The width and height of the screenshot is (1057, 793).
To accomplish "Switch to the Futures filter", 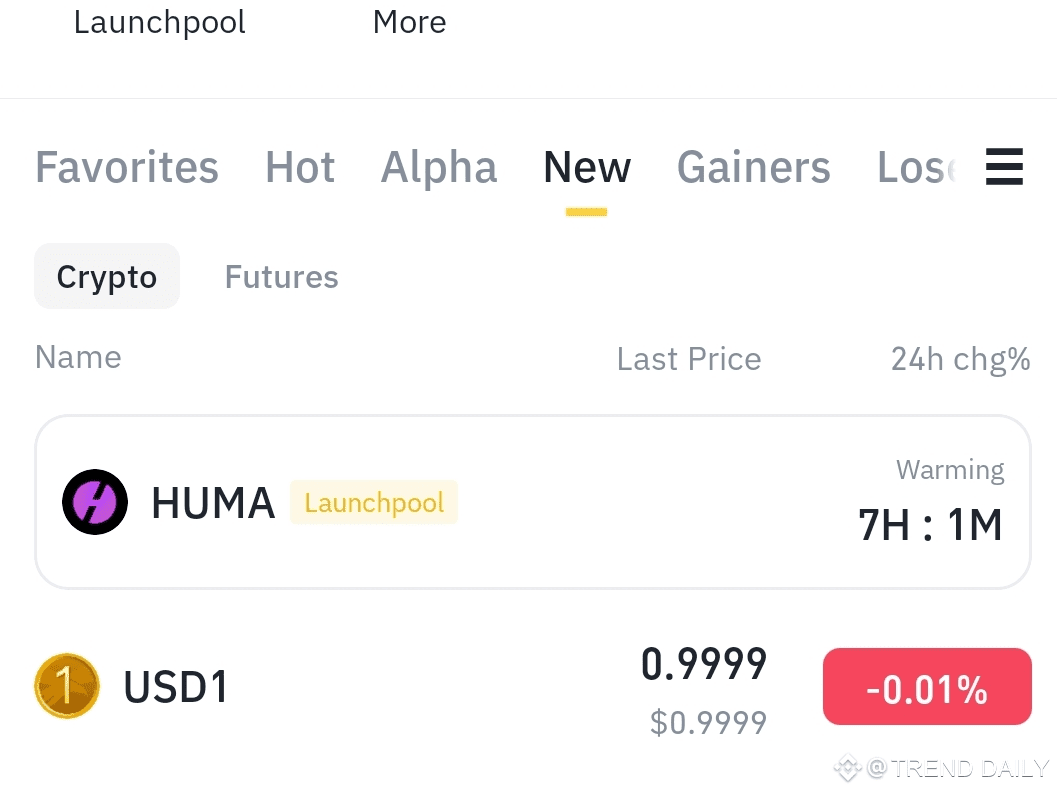I will point(281,276).
